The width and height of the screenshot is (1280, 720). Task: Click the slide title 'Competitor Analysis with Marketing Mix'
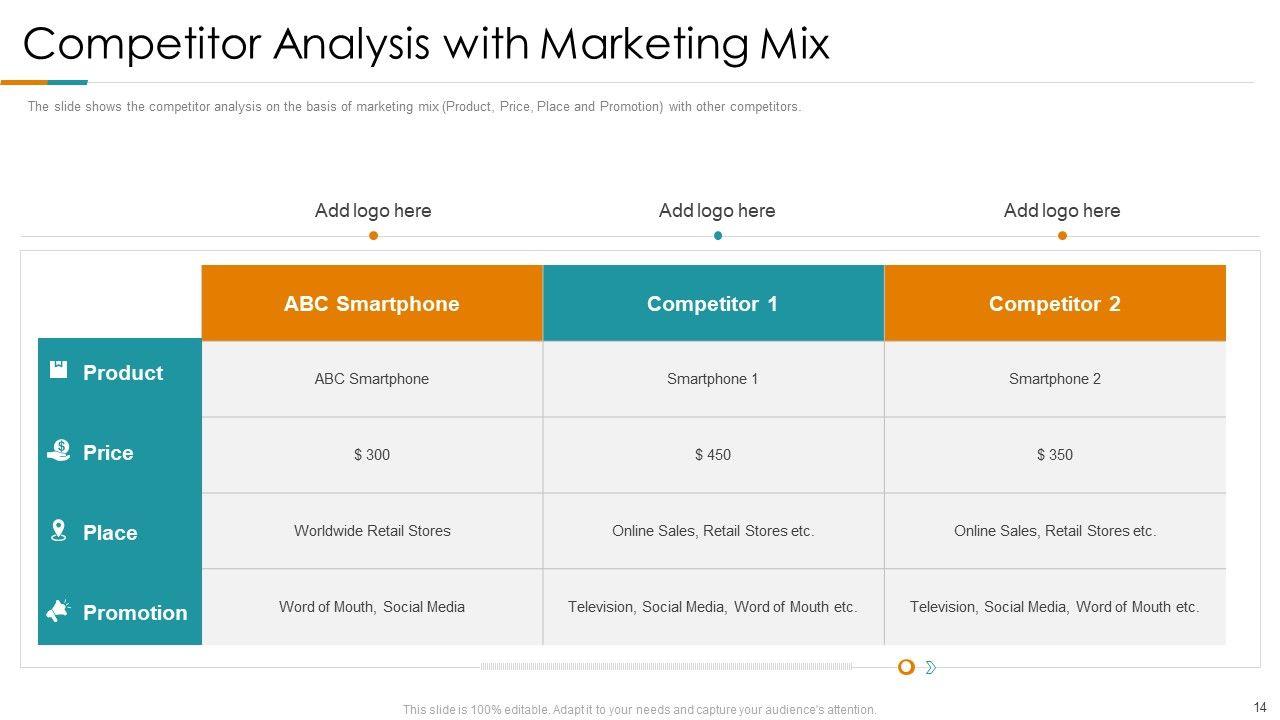tap(426, 45)
